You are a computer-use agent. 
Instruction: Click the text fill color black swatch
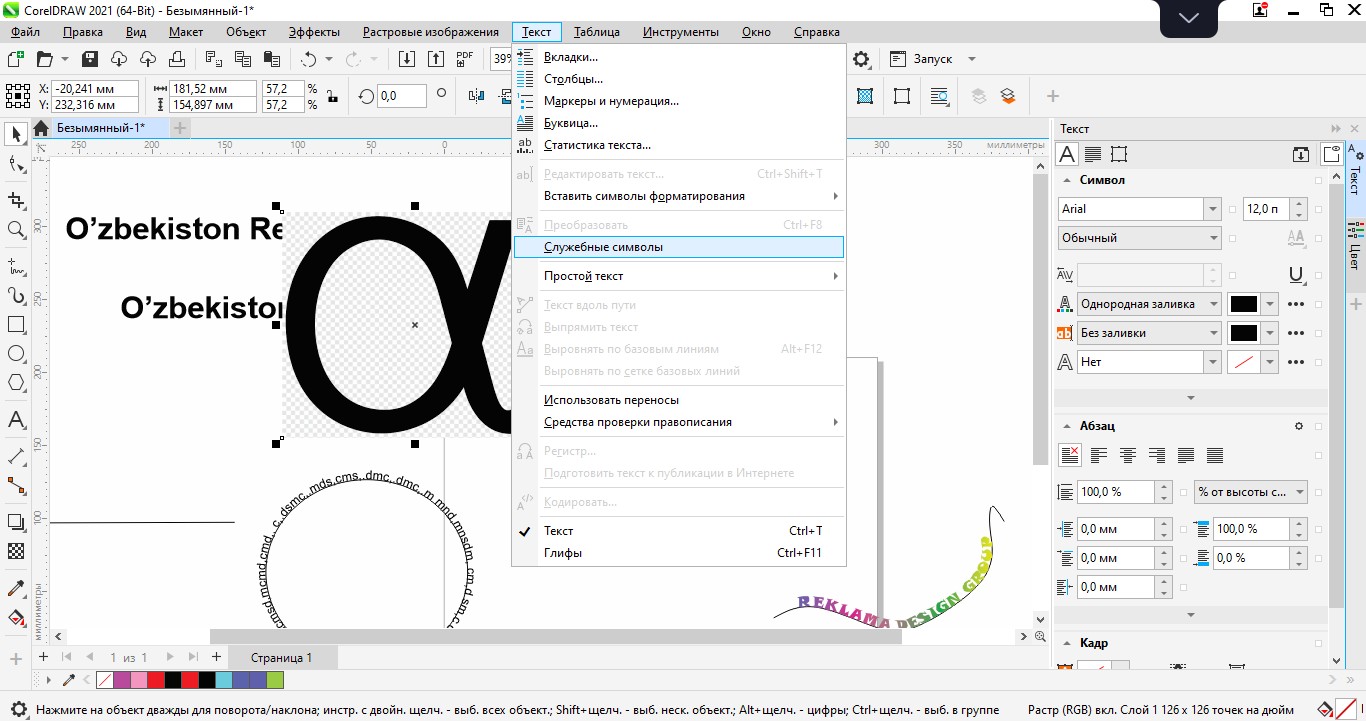tap(1244, 304)
